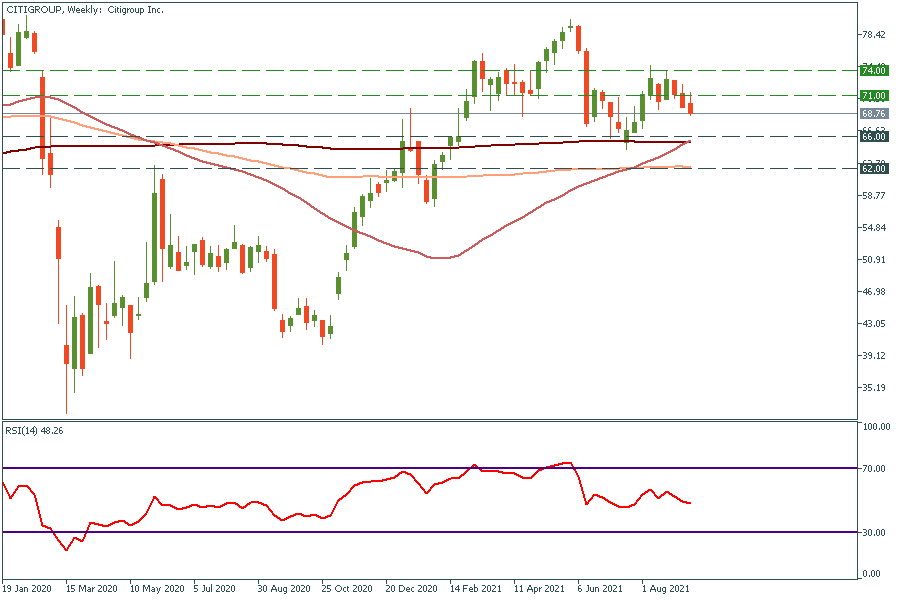The height and width of the screenshot is (600, 900).
Task: Click the RSI 30.00 level label
Action: (x=876, y=532)
